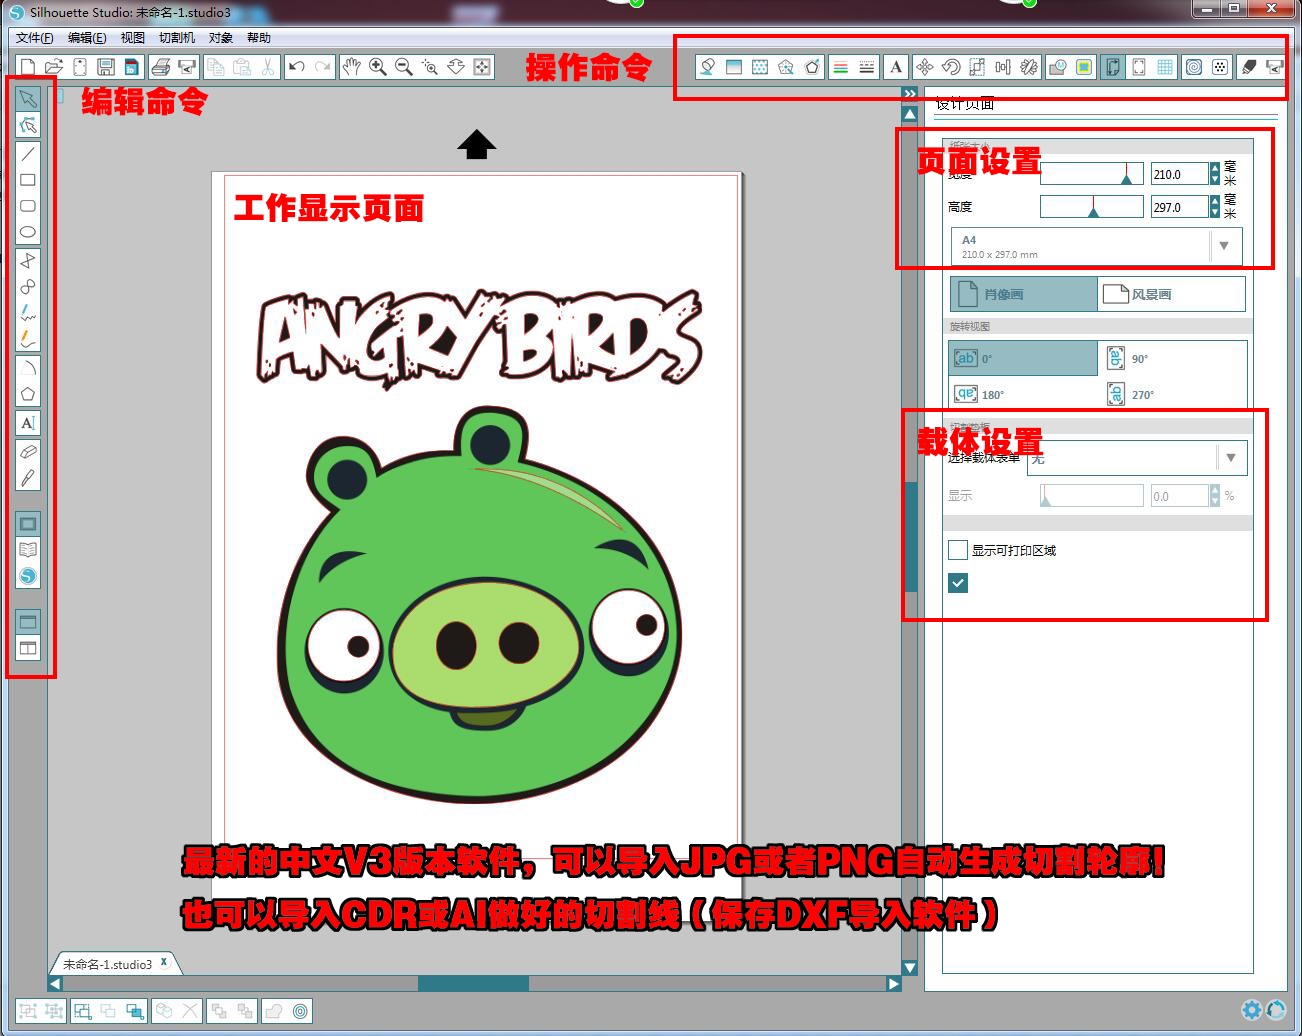Close the 未命名-1.studio3 tab
Viewport: 1302px width, 1036px height.
[x=164, y=962]
